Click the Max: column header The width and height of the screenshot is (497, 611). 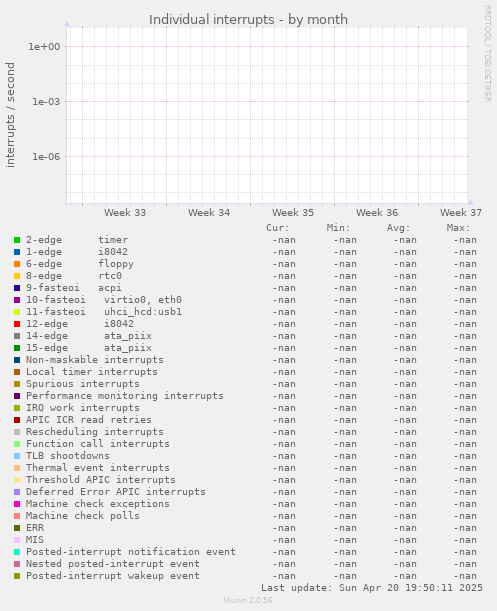point(458,228)
